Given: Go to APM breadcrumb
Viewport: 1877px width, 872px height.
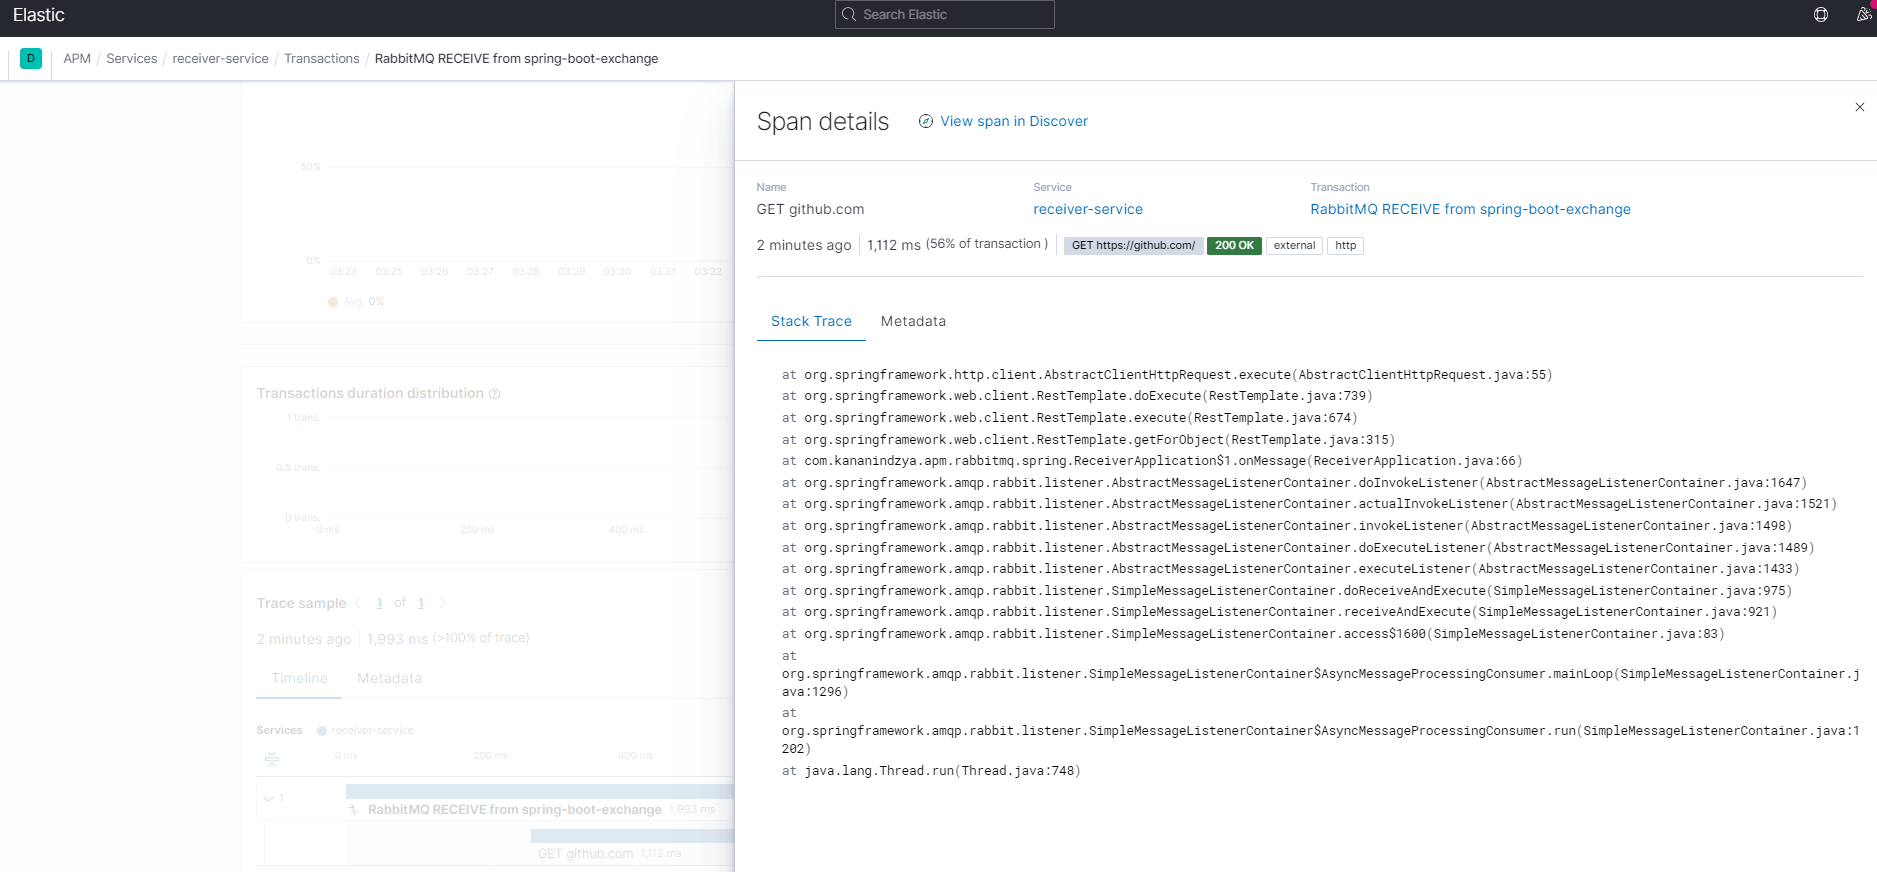Looking at the screenshot, I should coord(77,58).
